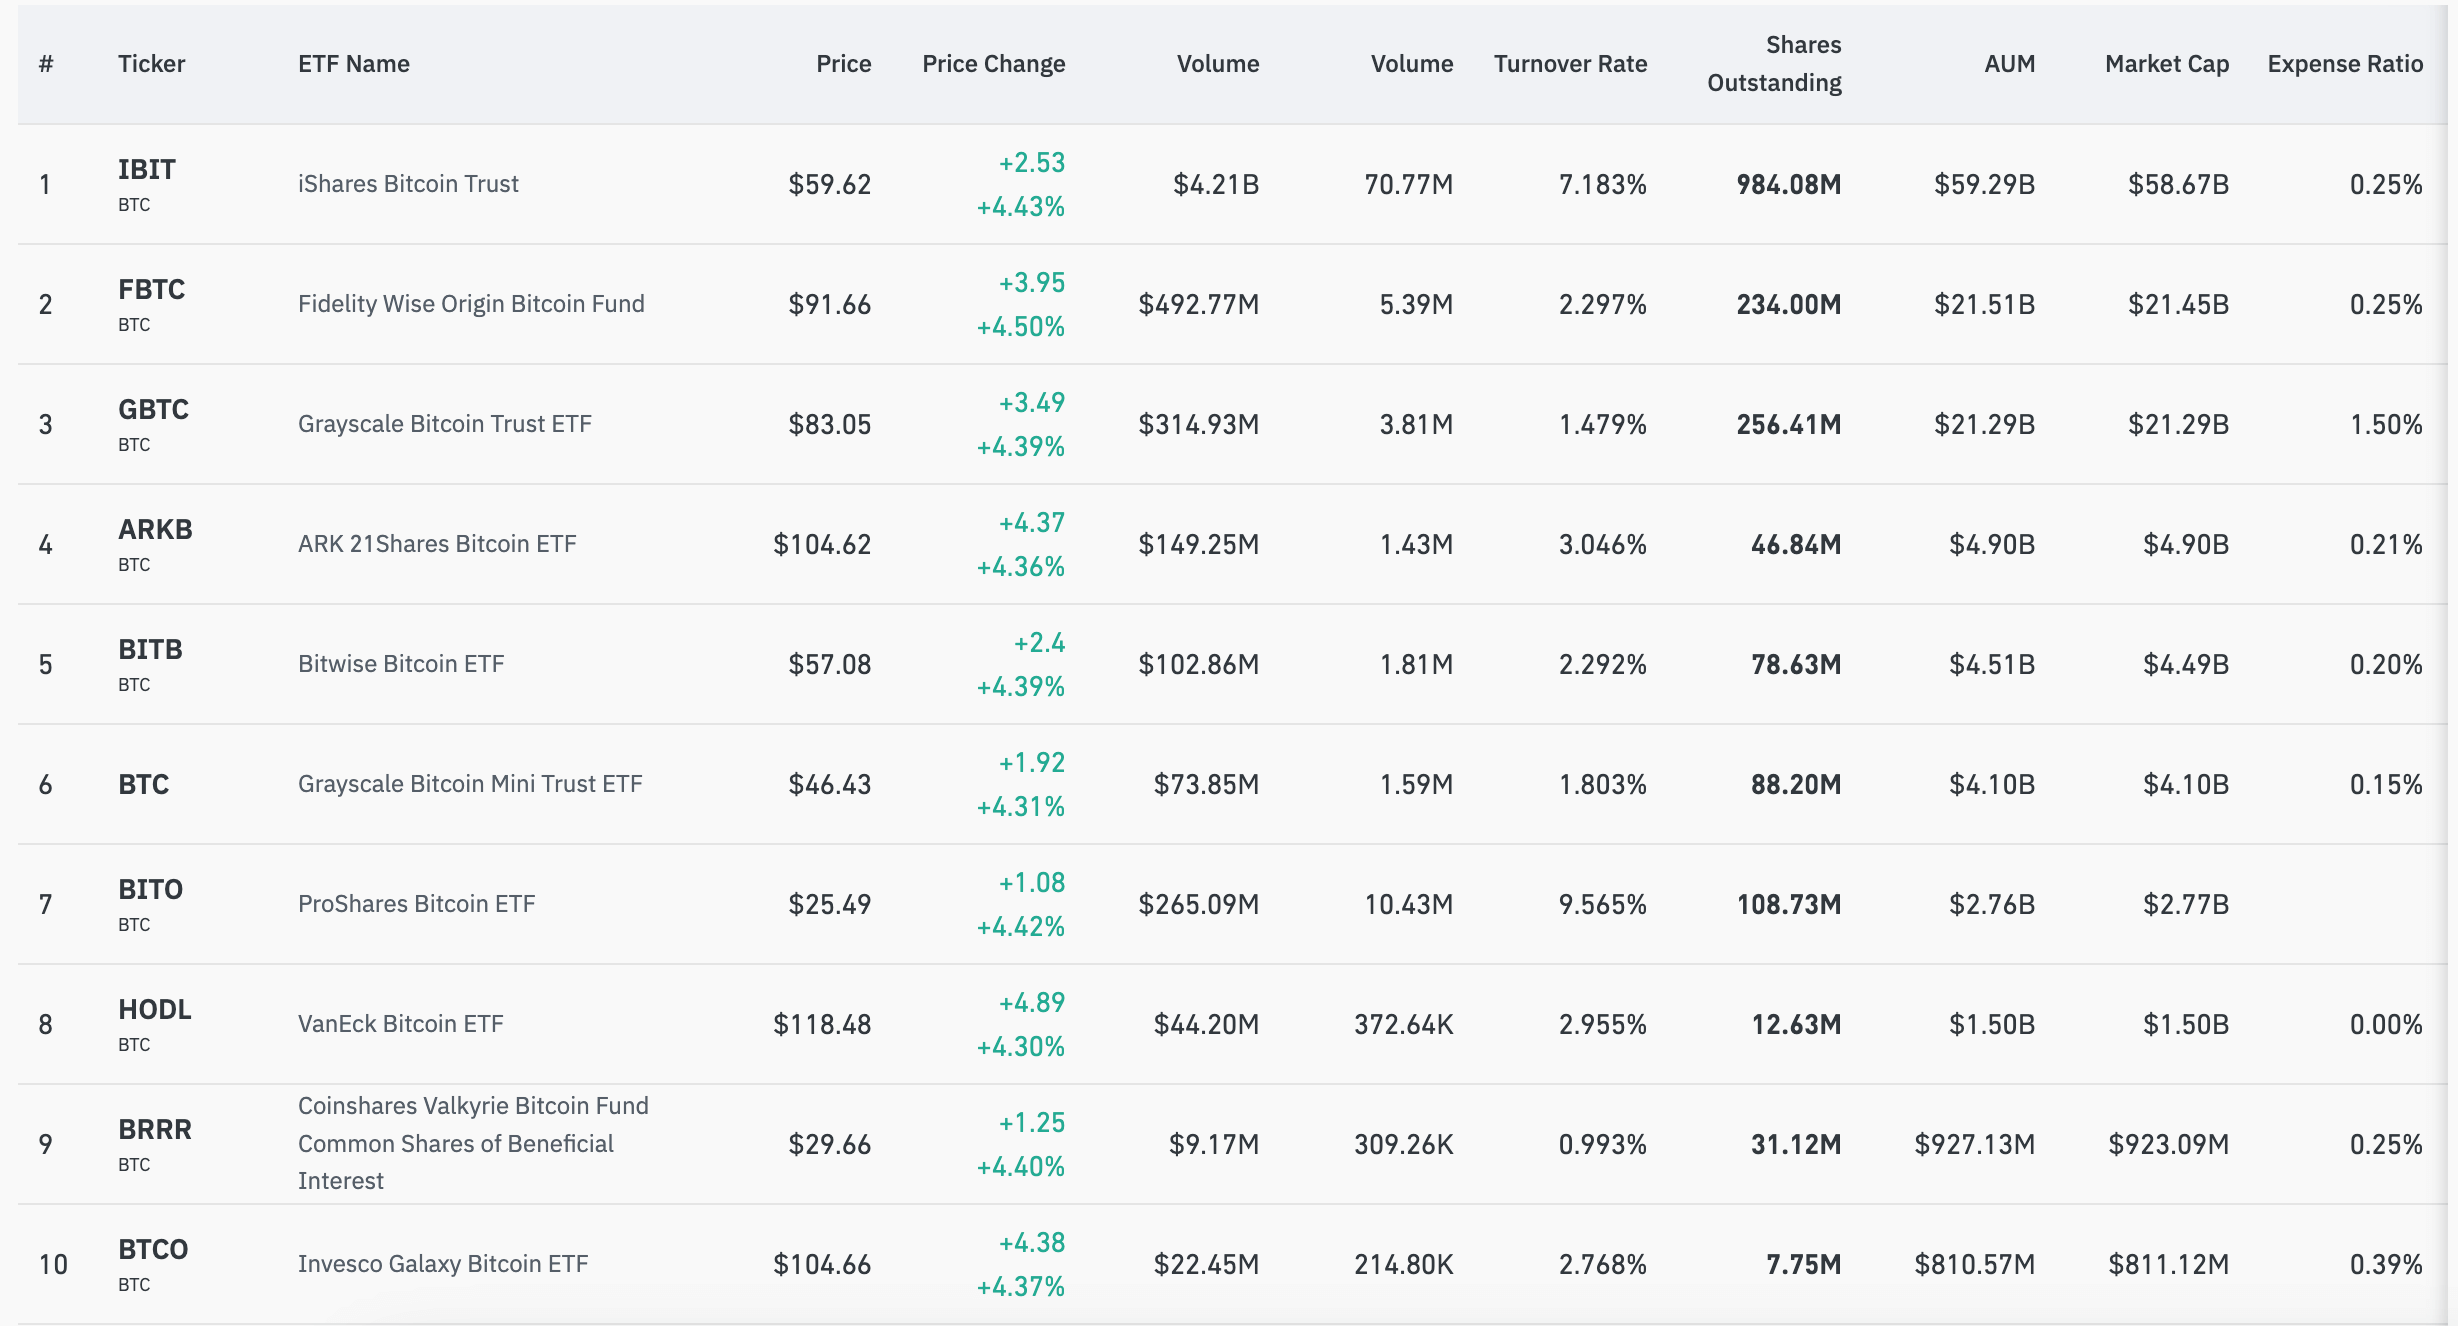Sort the table by Price column

pos(842,63)
